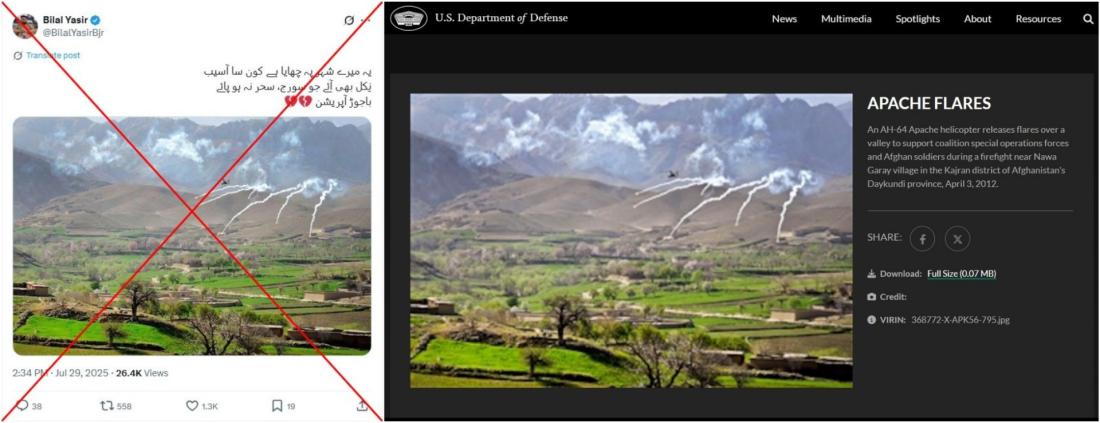Click the search magnifier icon in navbar

[x=1088, y=19]
